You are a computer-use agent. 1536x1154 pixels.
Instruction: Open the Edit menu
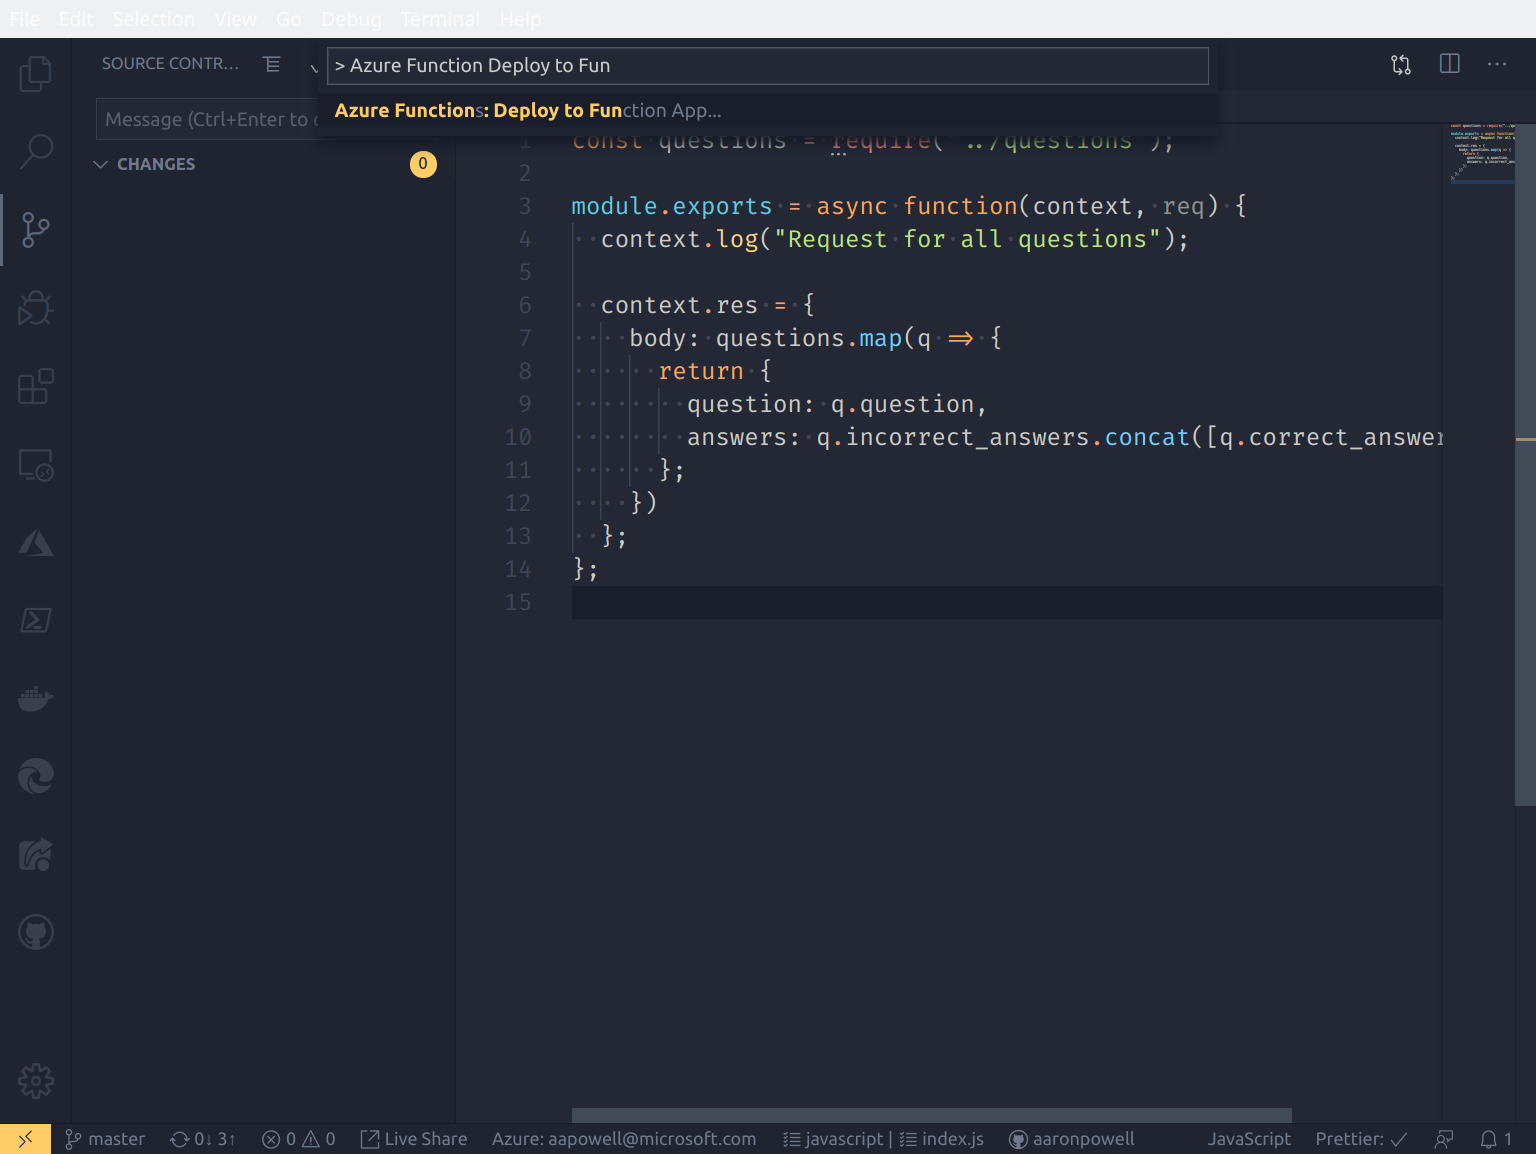click(75, 19)
